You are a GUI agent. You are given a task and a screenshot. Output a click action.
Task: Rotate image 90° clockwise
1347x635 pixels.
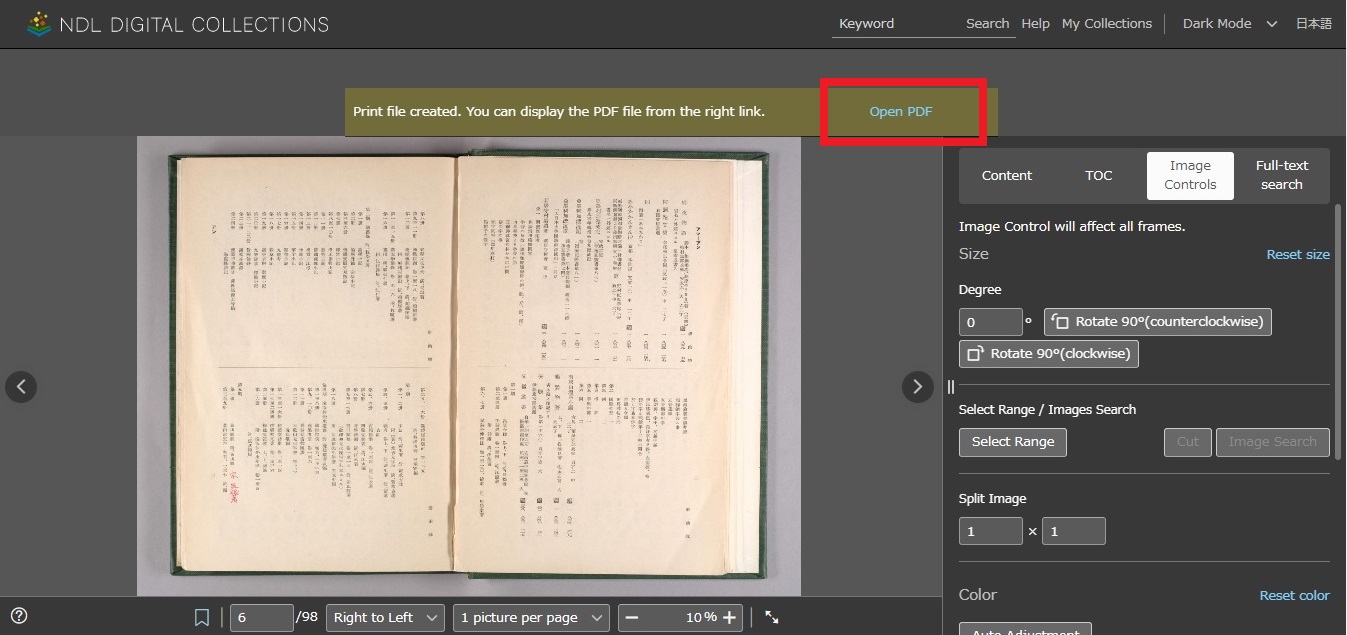point(1049,354)
